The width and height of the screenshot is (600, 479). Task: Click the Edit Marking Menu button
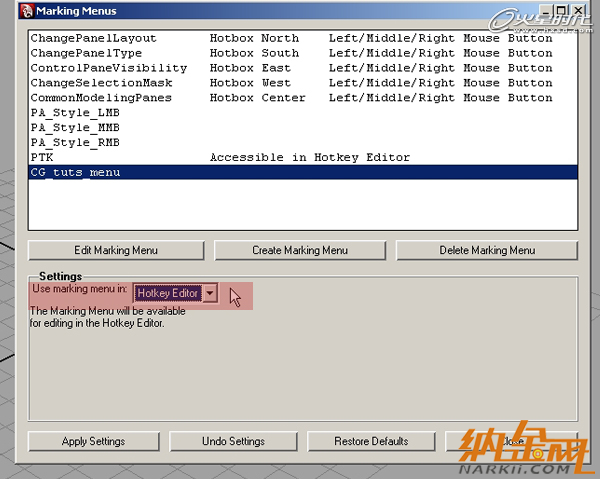click(116, 250)
